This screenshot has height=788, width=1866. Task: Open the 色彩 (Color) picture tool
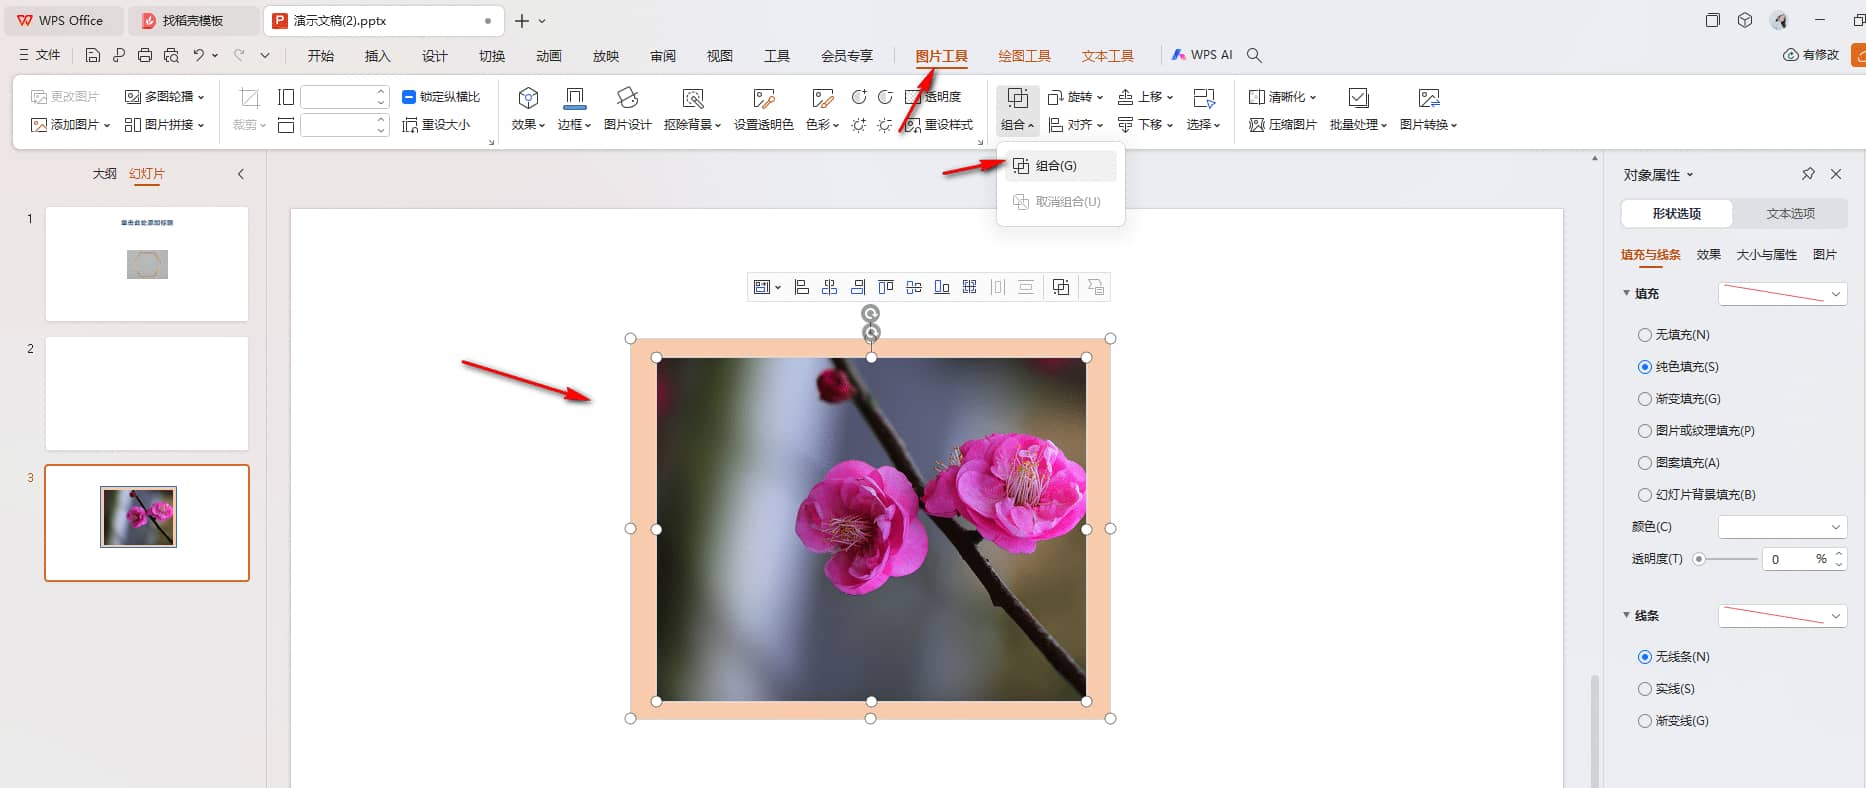822,108
